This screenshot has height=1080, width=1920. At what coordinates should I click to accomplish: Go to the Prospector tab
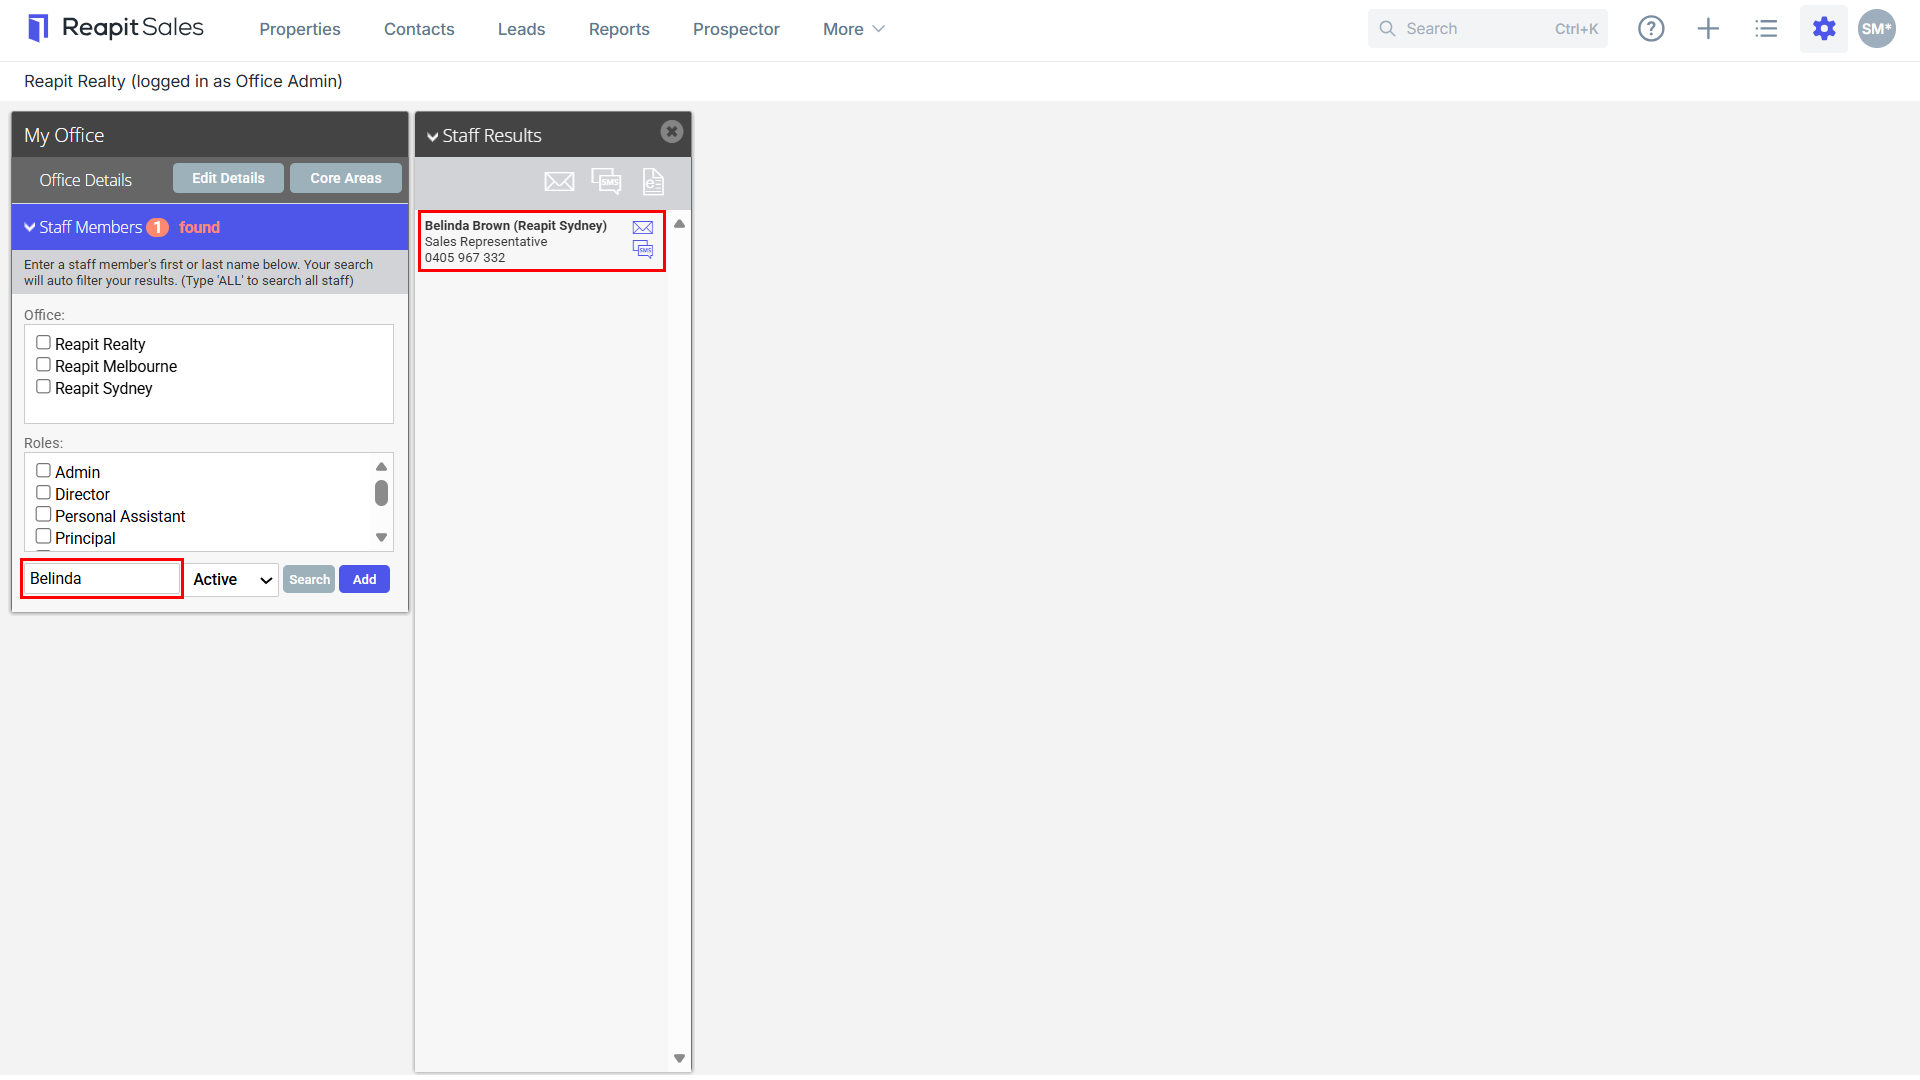736,29
